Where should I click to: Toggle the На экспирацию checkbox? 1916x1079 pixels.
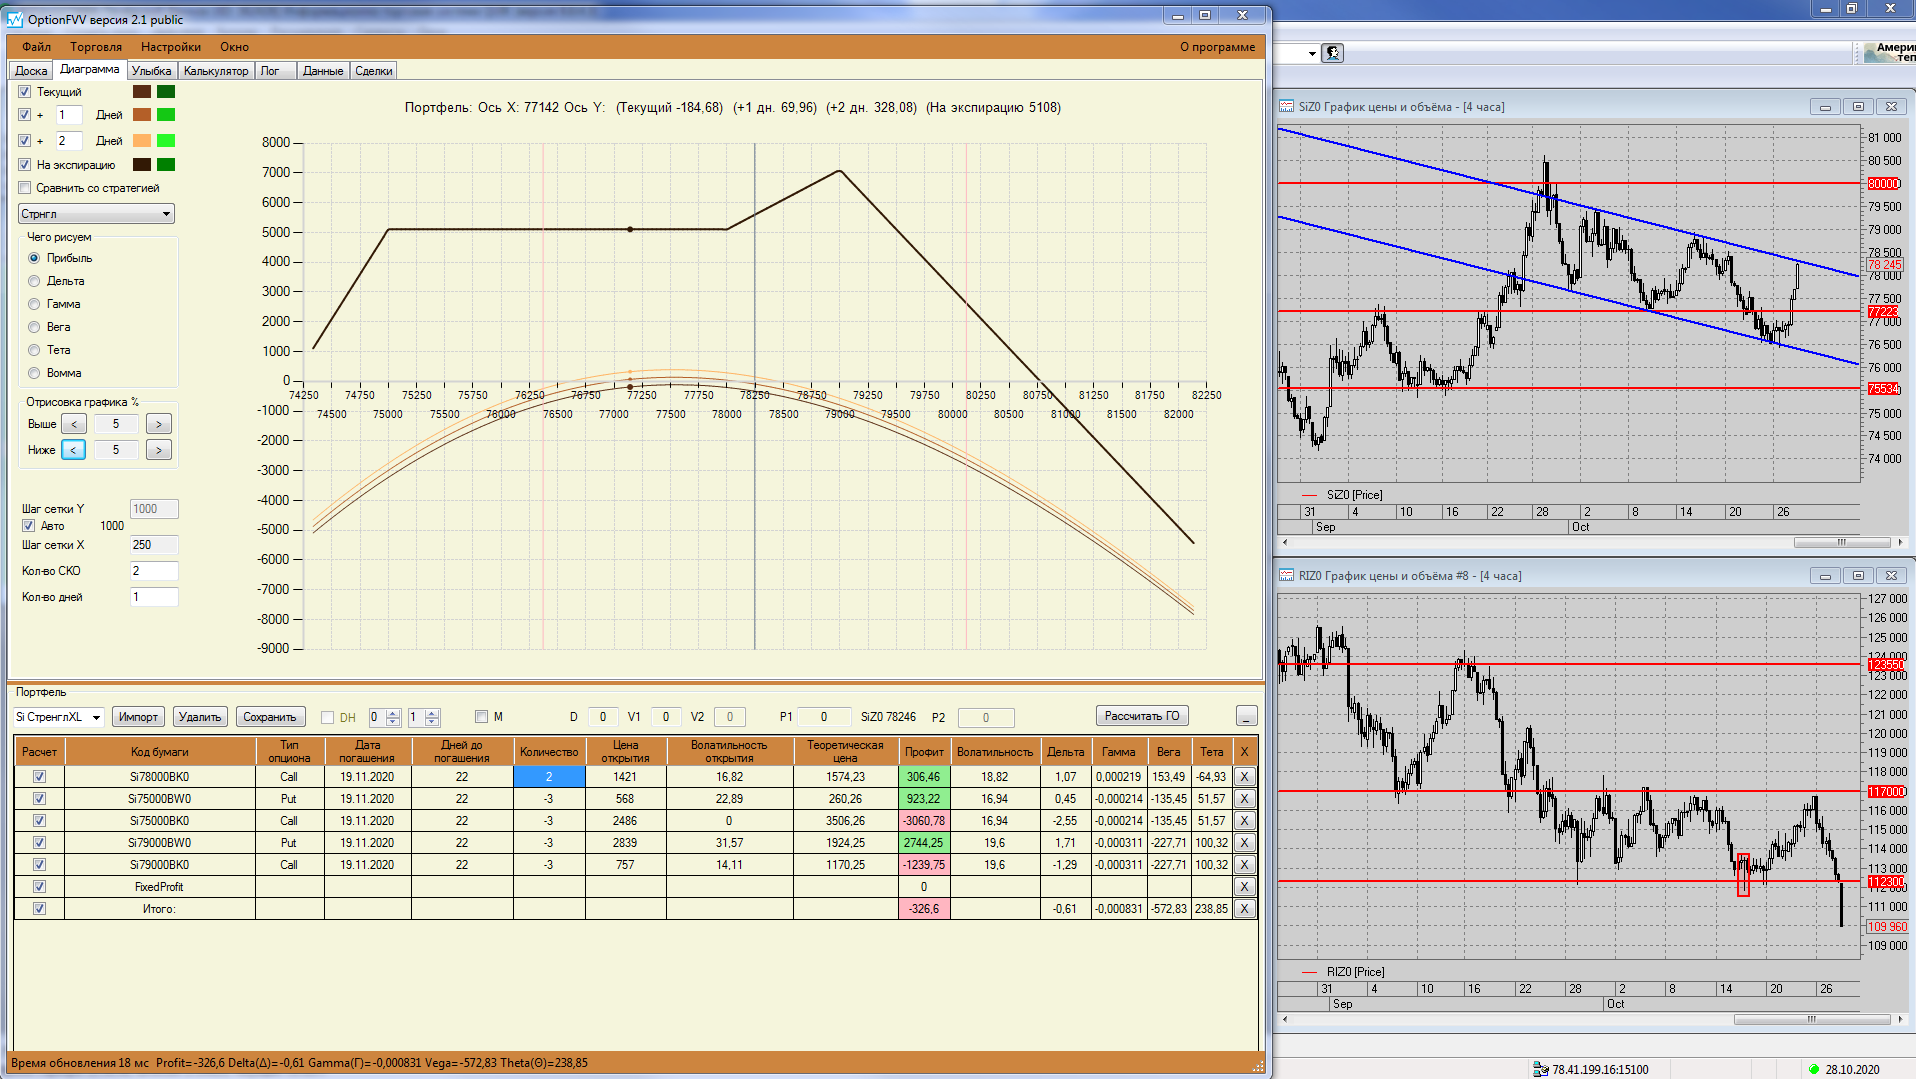25,165
